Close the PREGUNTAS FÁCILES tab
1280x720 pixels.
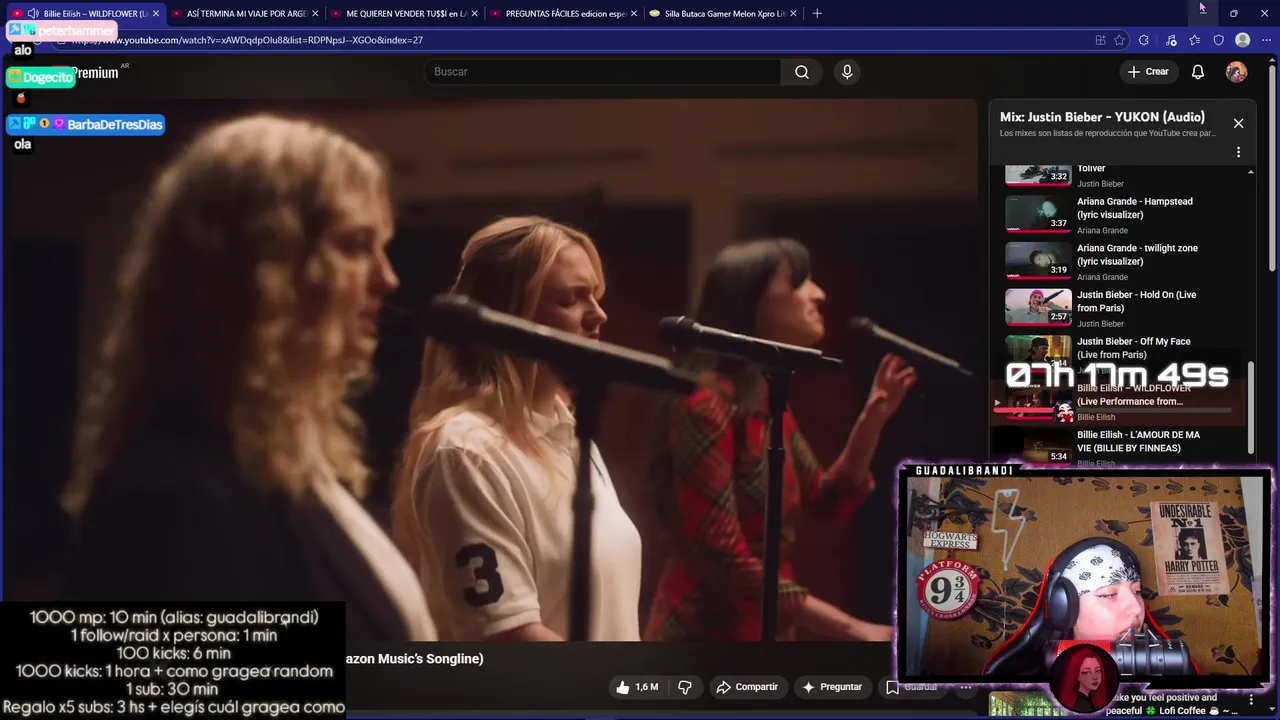pyautogui.click(x=634, y=13)
